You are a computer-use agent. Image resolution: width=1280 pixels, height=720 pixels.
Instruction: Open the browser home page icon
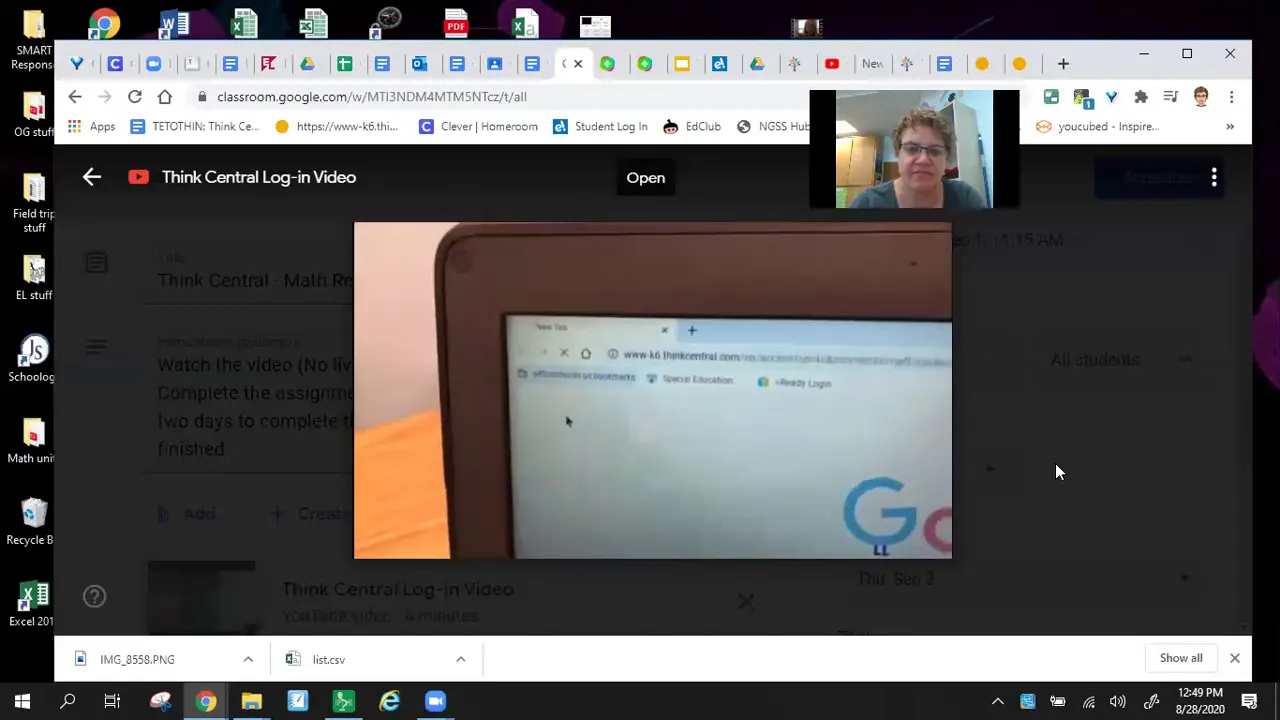coord(165,97)
